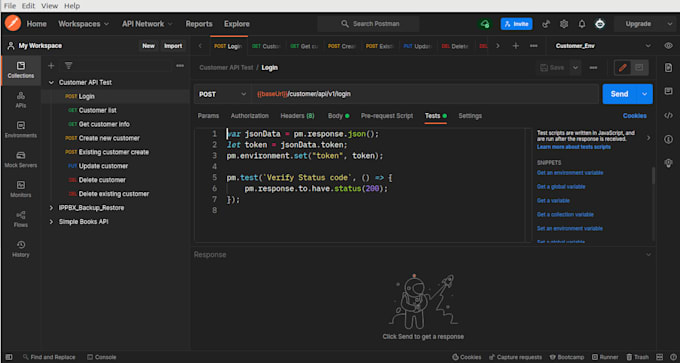Click the user avatar icon

(x=600, y=24)
